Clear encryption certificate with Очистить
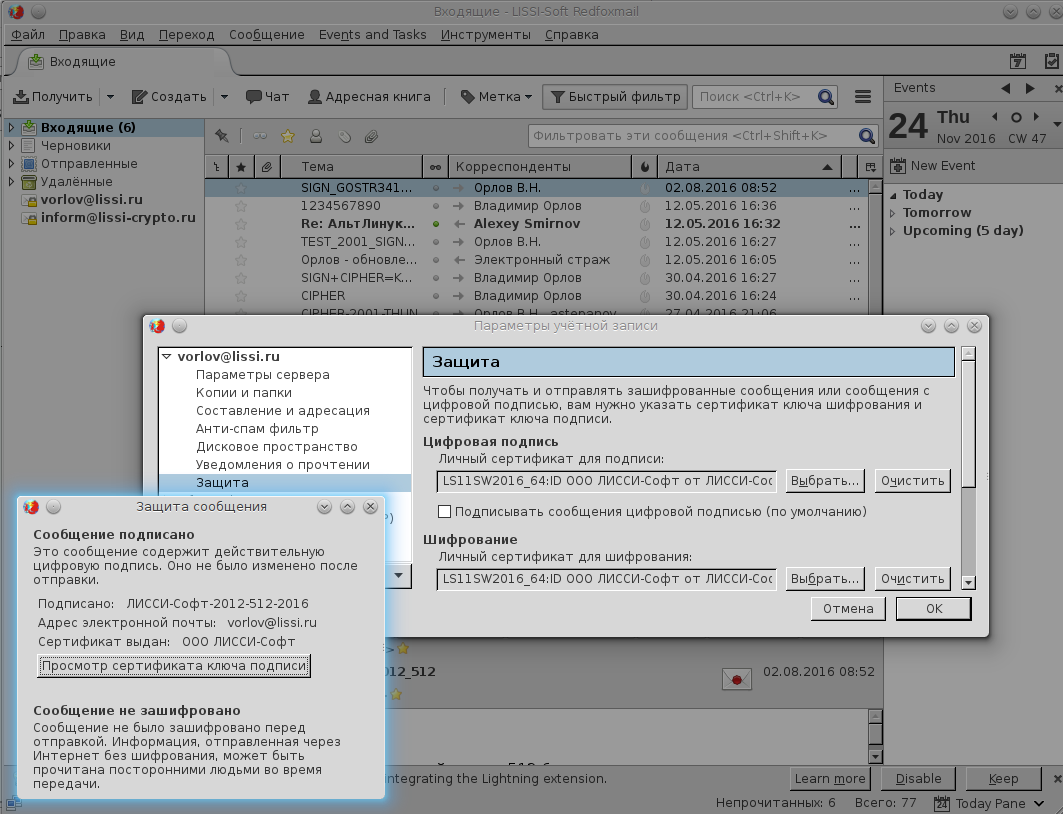The width and height of the screenshot is (1063, 814). click(912, 579)
